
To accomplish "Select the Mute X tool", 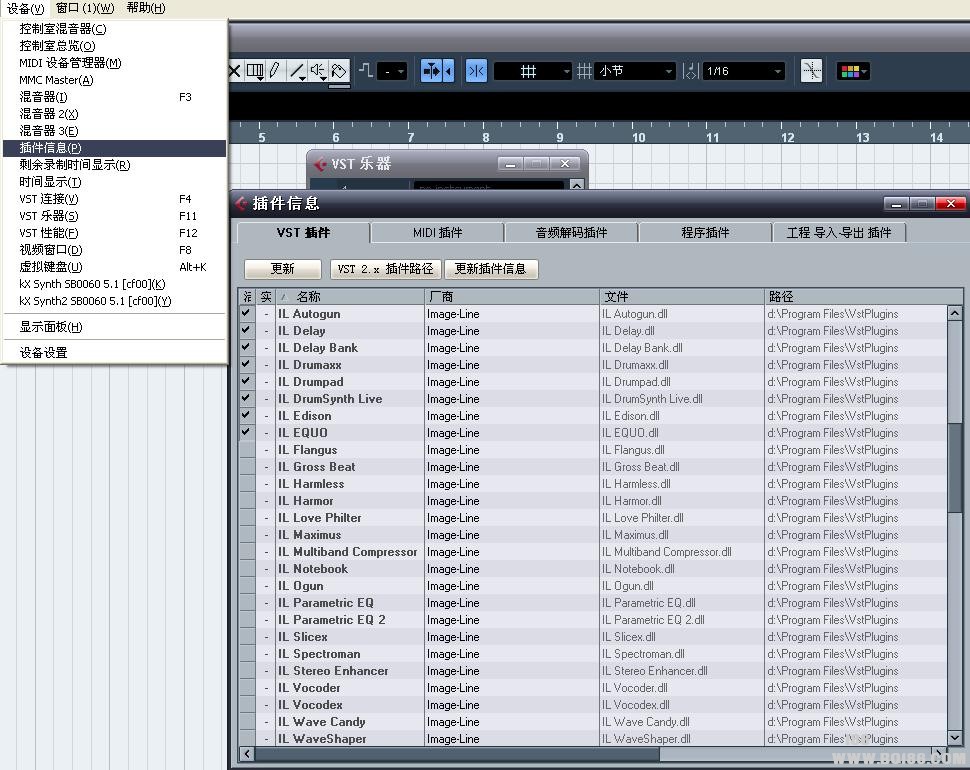I will pos(235,71).
